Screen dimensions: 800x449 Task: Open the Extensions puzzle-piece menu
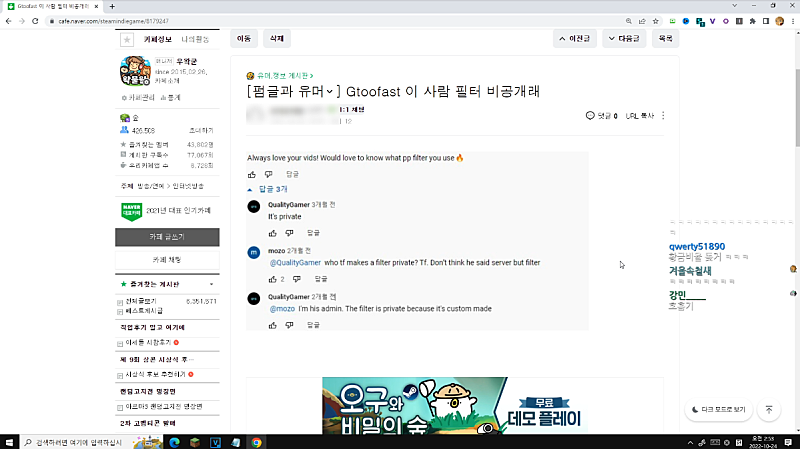753,21
